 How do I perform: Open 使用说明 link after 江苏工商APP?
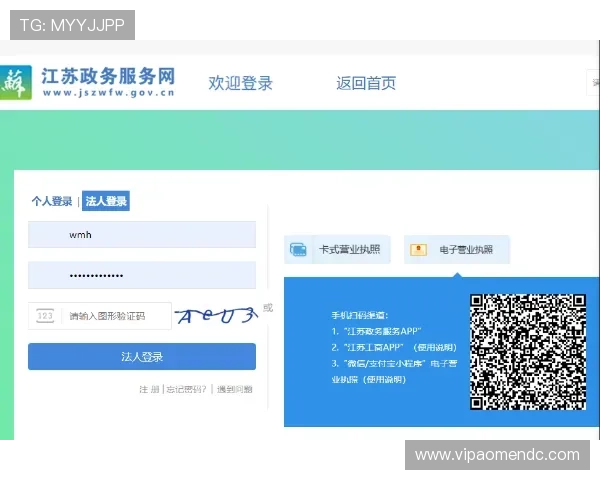[x=437, y=348]
